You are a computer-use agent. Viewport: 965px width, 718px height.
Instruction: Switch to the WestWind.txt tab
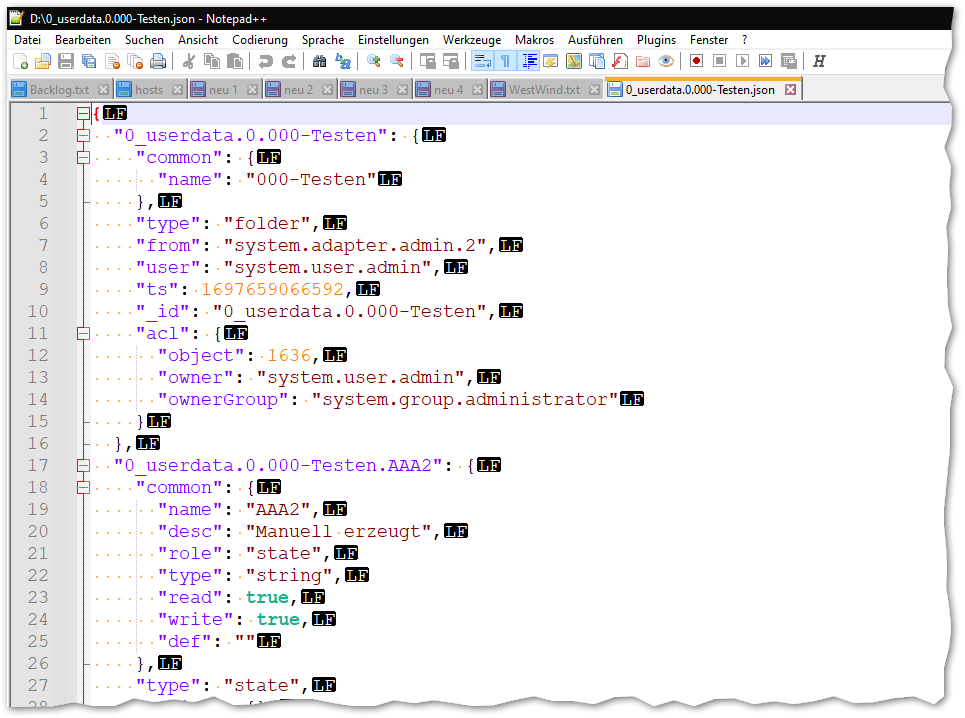544,90
